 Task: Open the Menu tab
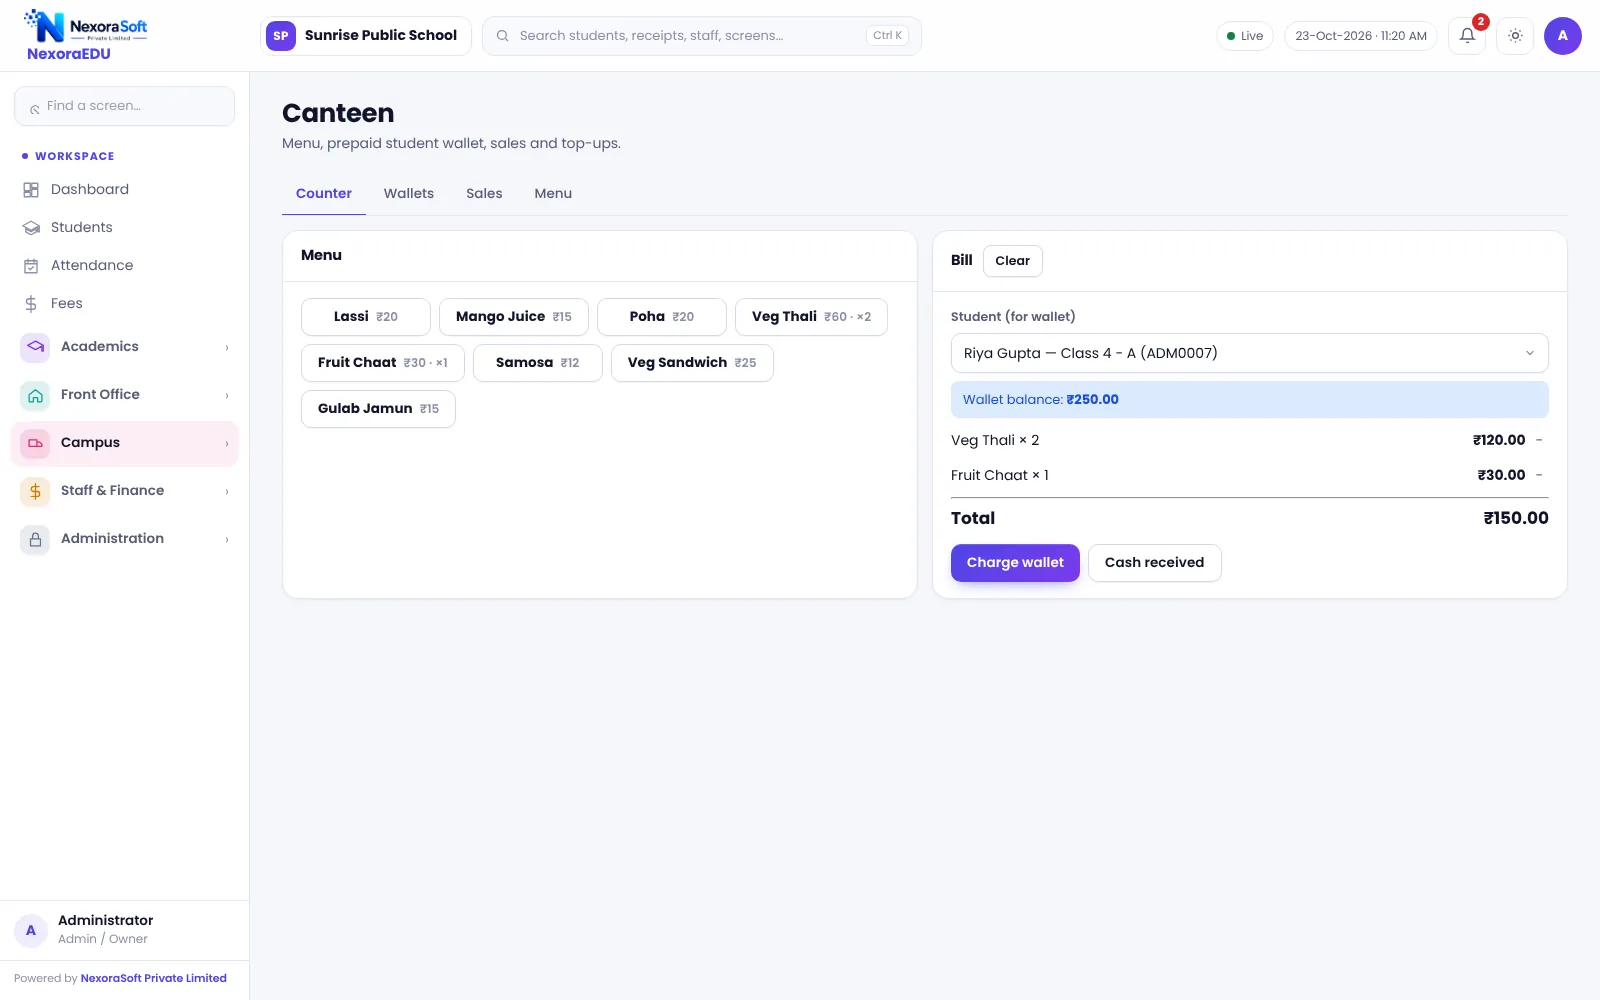pos(553,194)
